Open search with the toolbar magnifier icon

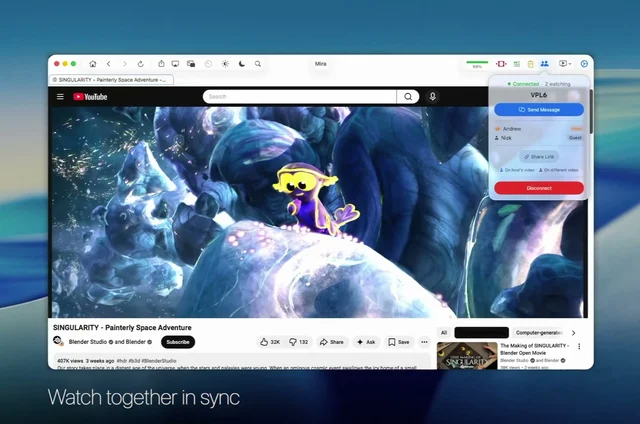click(x=258, y=64)
